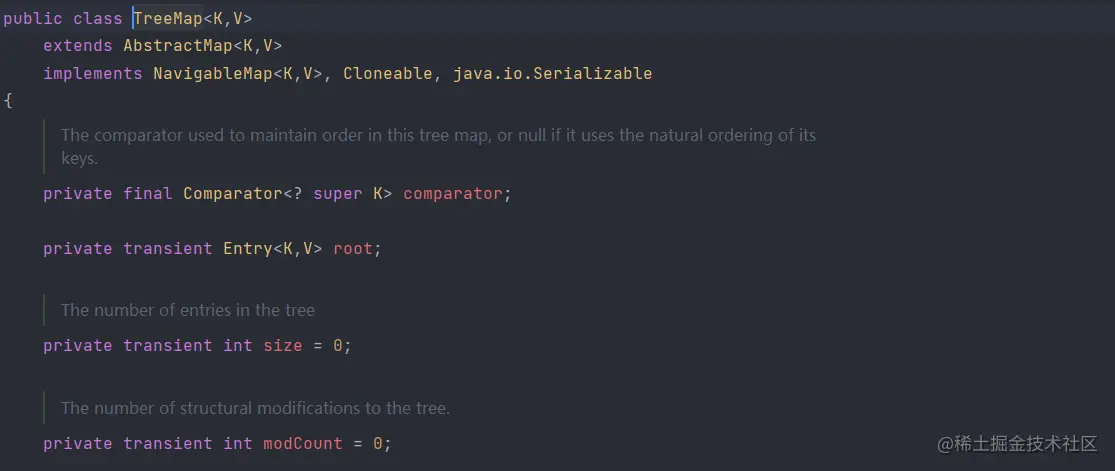Click AbstractMap in the extends clause
Viewport: 1115px width, 471px height.
click(178, 46)
